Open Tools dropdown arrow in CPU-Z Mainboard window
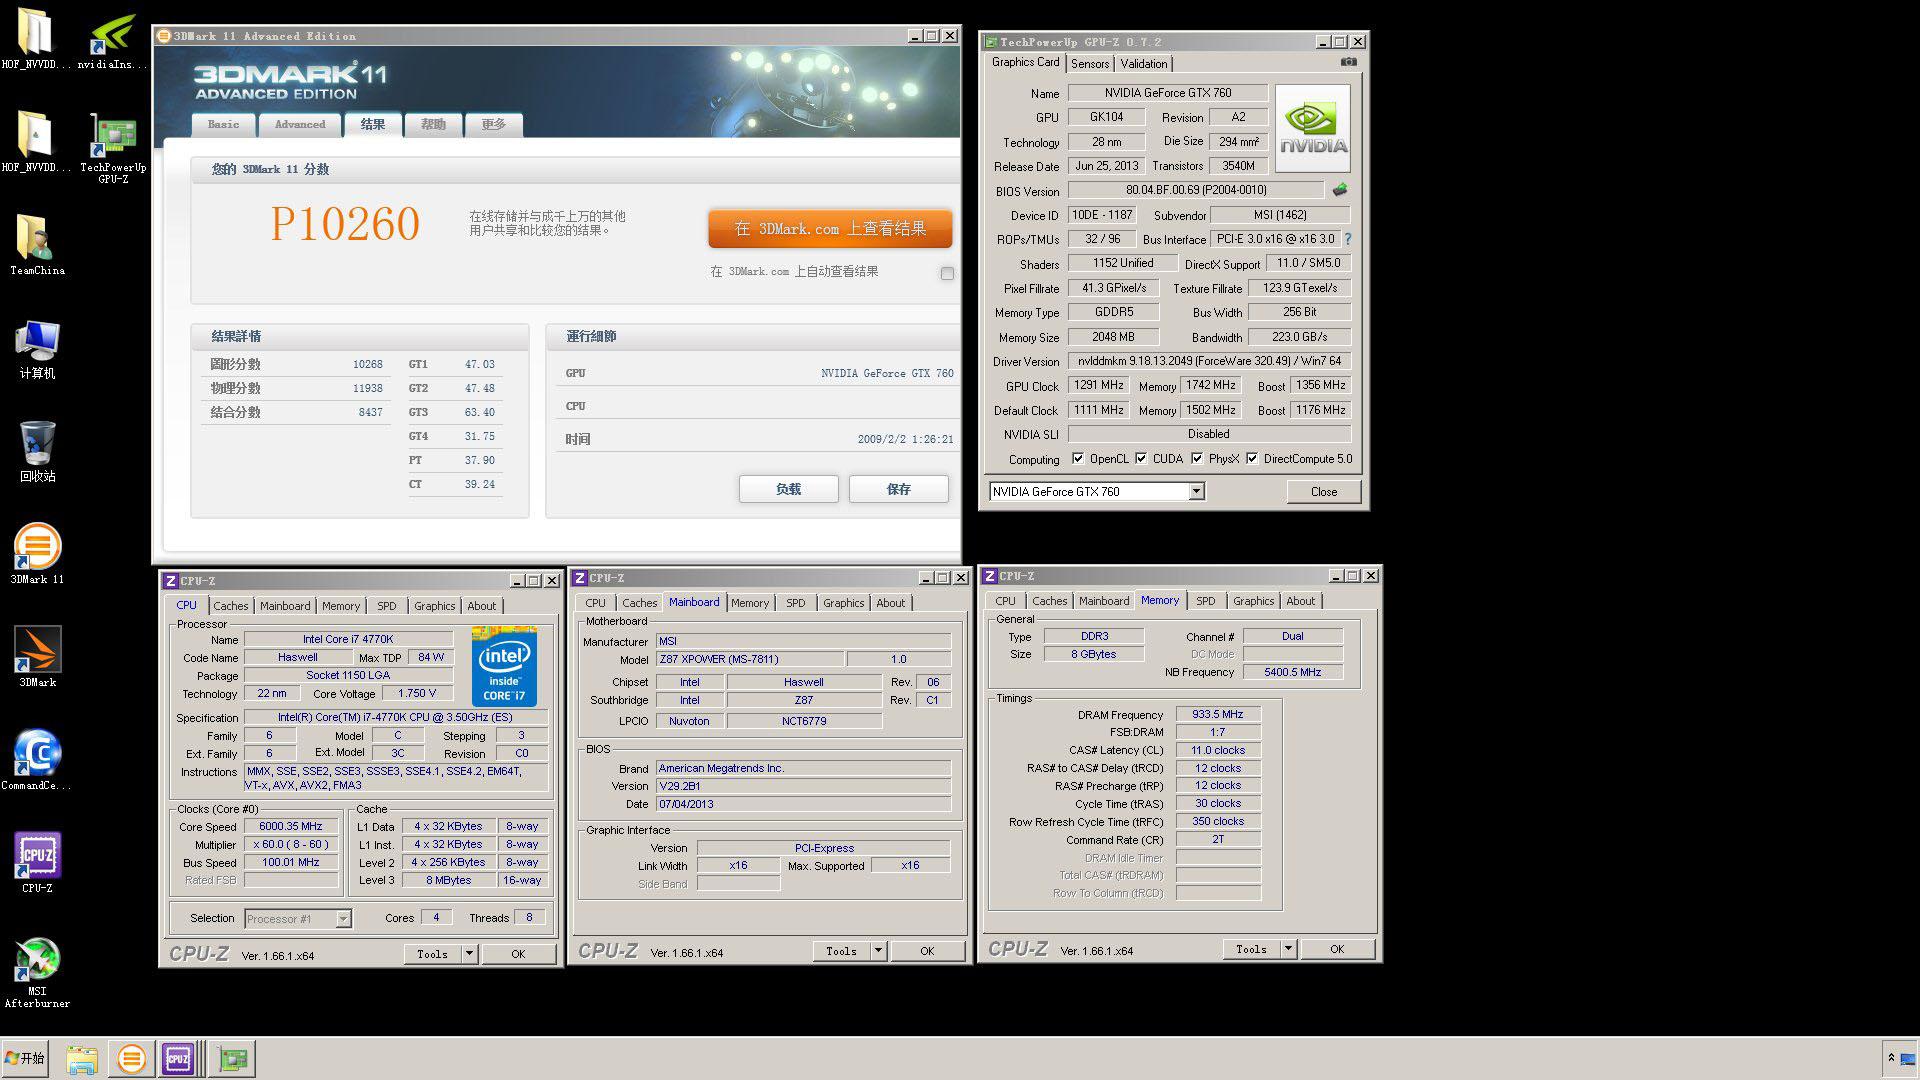Screen dimensions: 1920x1080 (x=878, y=951)
